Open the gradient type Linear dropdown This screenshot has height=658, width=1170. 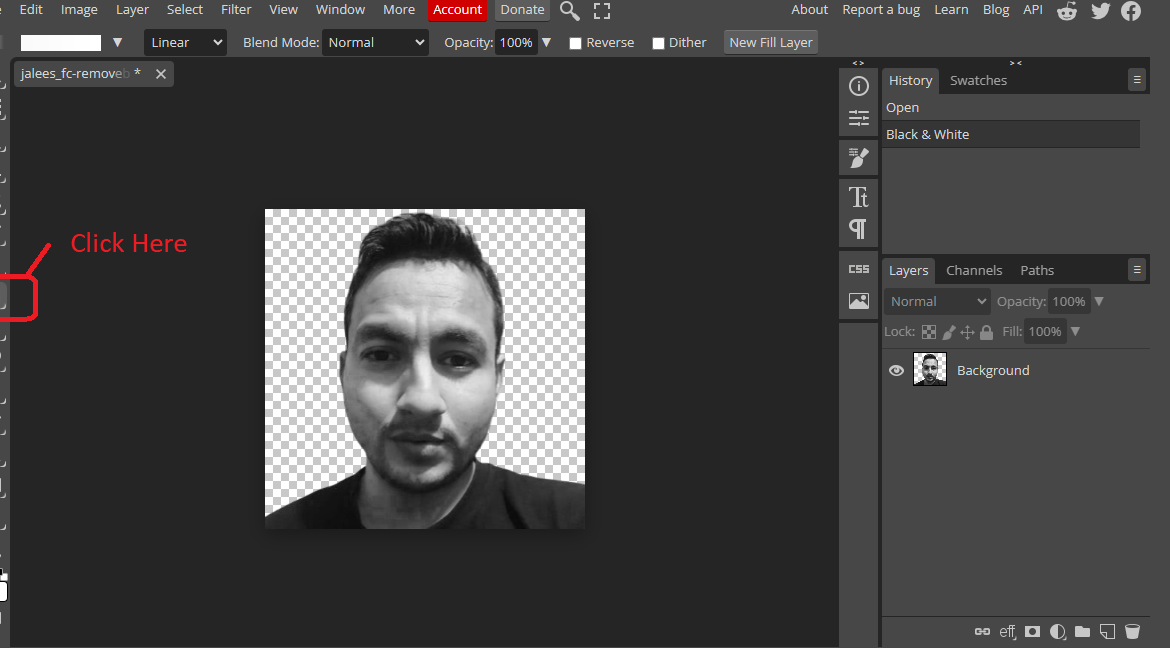[186, 43]
